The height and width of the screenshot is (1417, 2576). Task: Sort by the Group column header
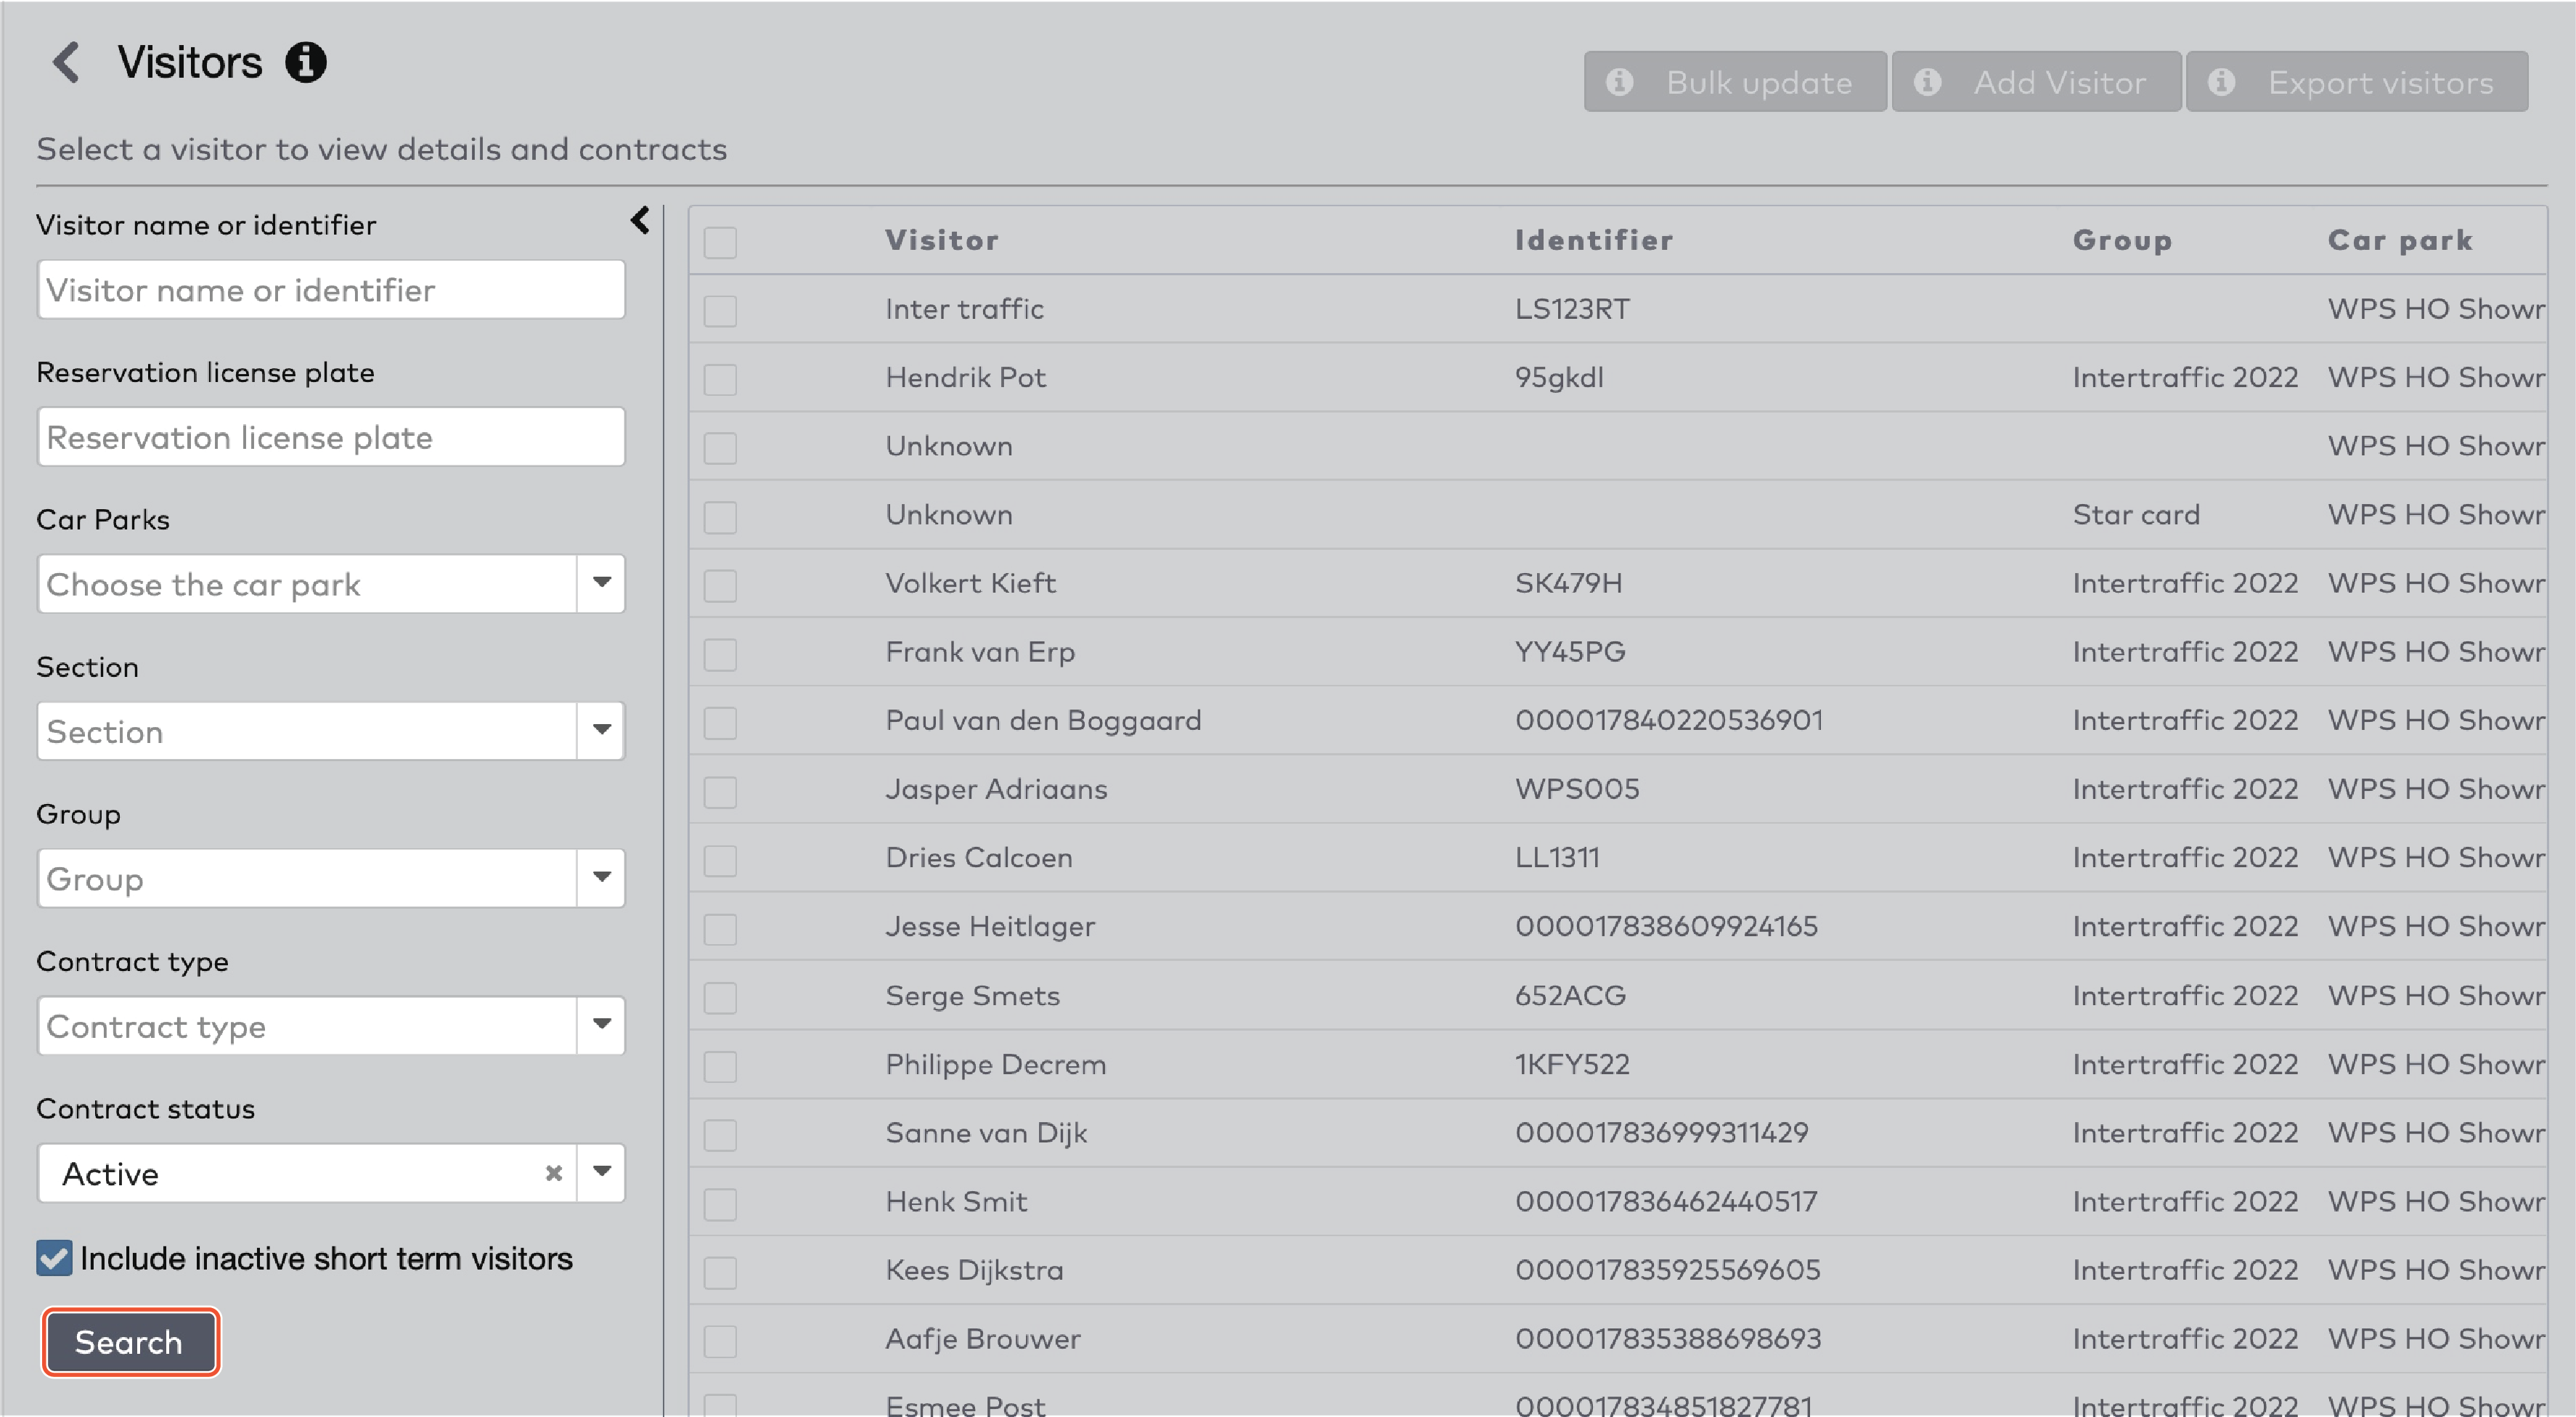tap(2122, 239)
